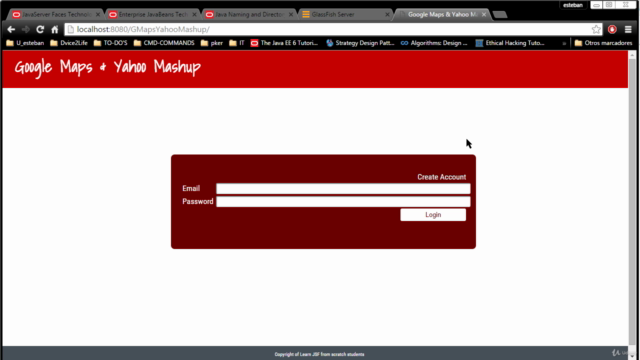The image size is (640, 360).
Task: Open the U_esteban bookmarks folder
Action: 25,43
